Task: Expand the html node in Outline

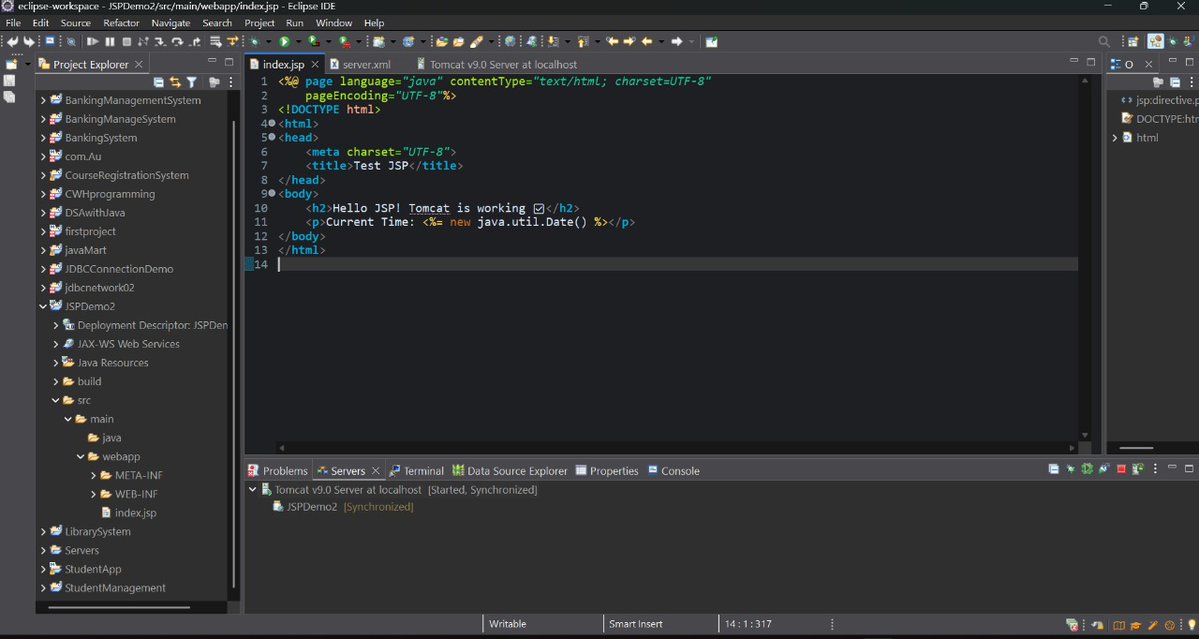Action: tap(1115, 138)
